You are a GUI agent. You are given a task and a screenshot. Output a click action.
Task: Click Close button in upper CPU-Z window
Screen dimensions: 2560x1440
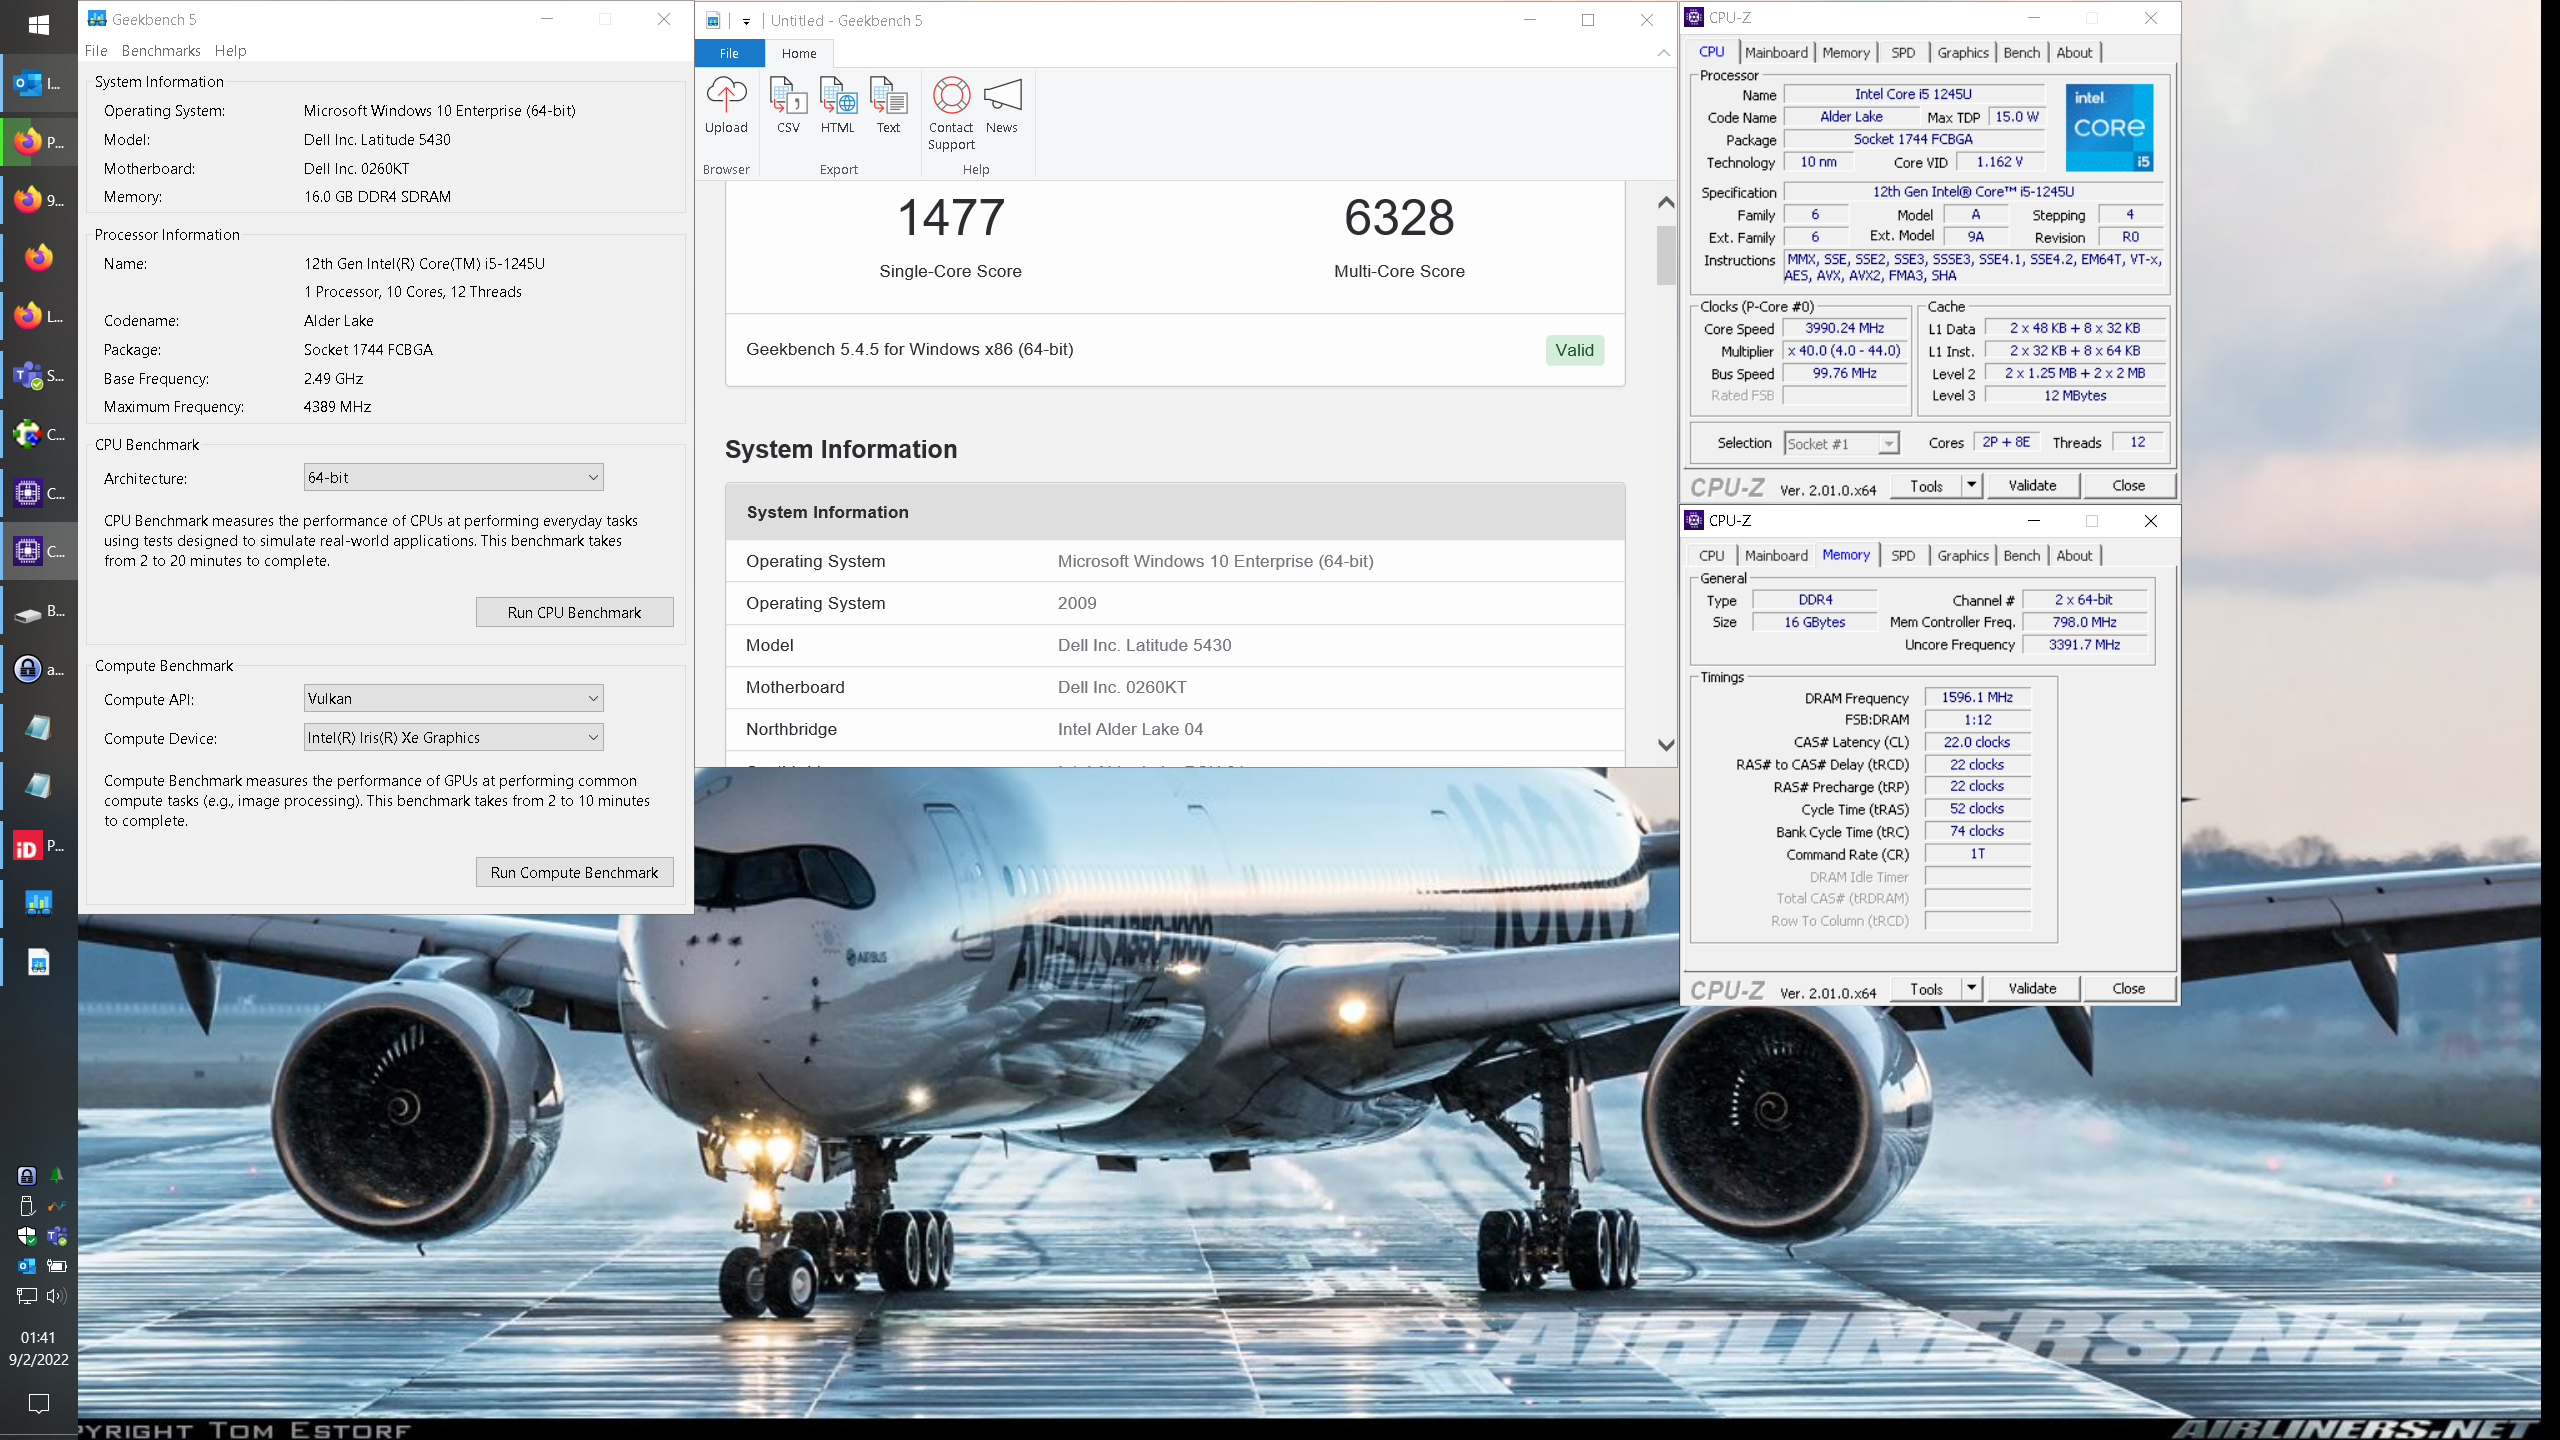[2128, 486]
